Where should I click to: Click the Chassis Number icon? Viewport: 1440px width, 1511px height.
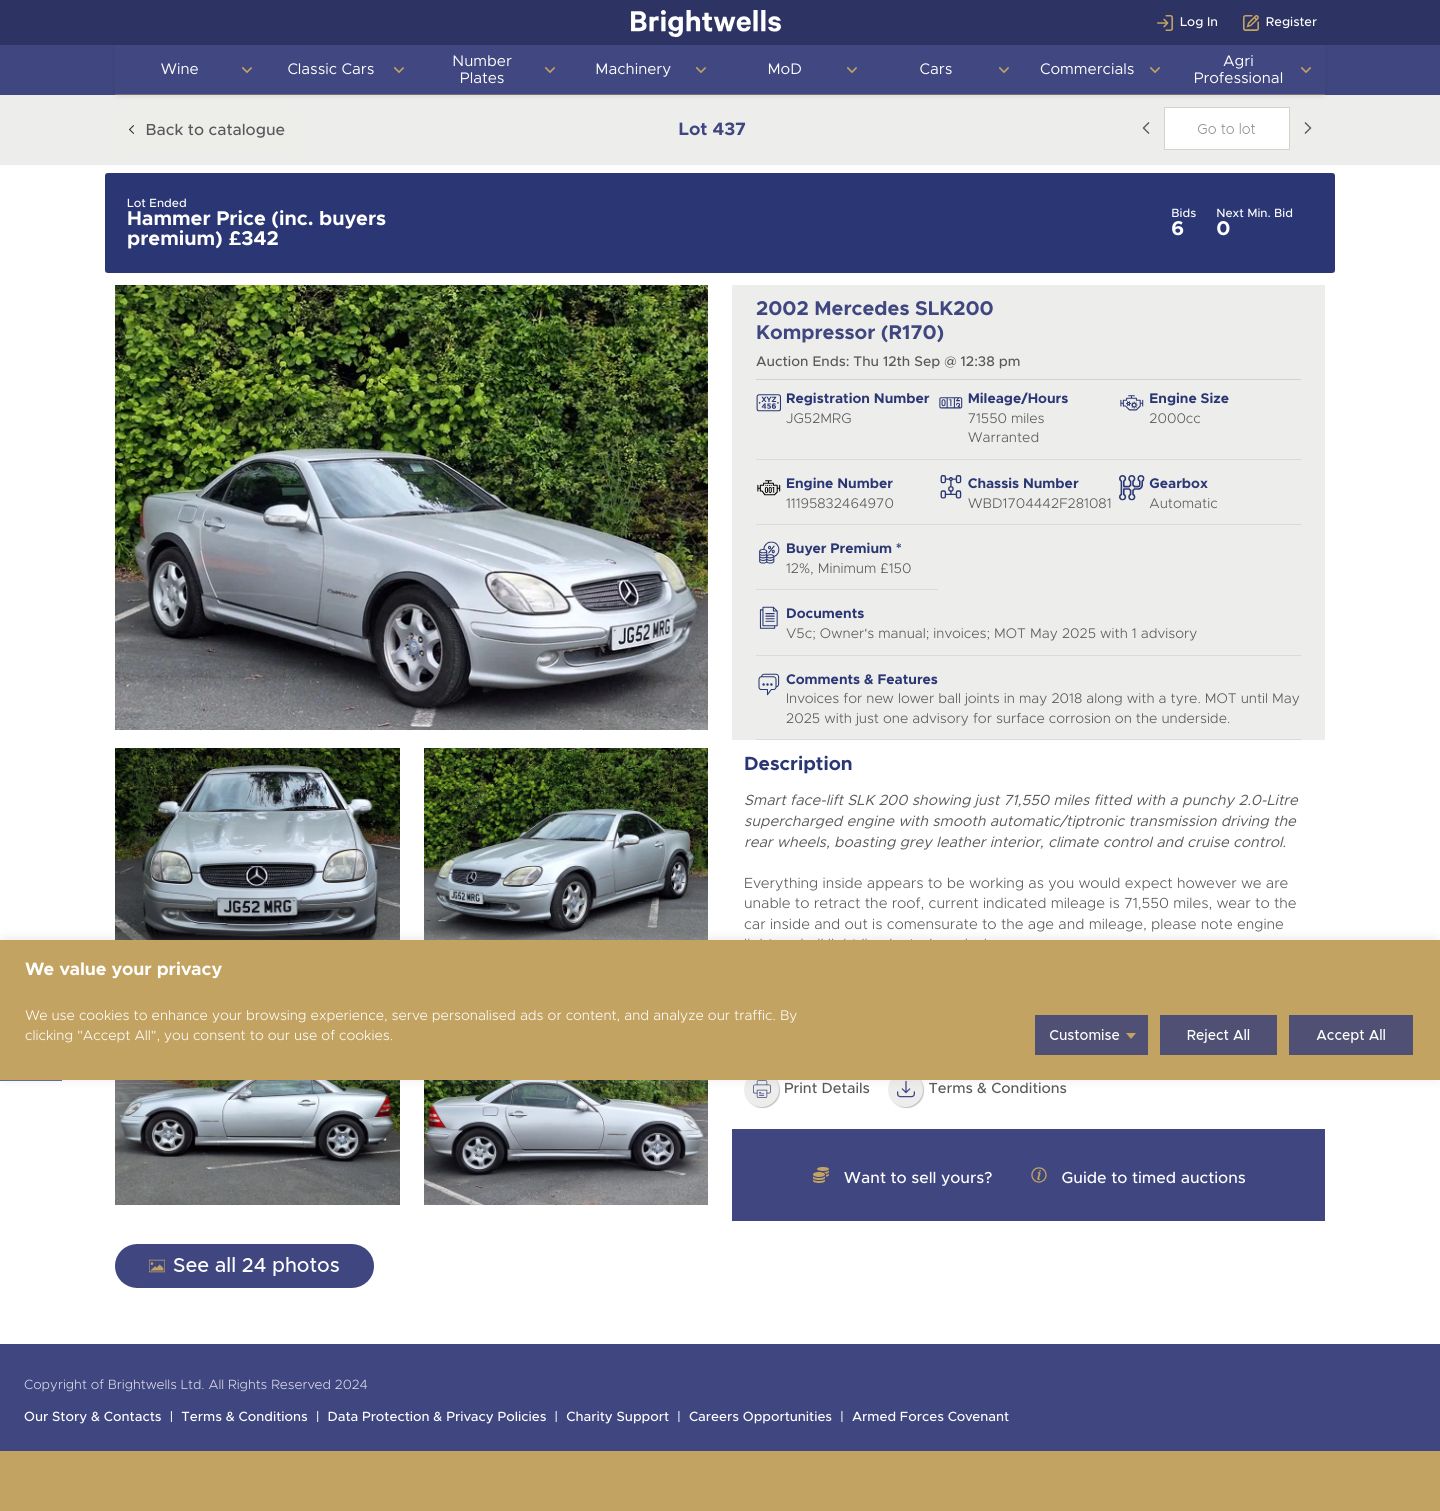point(950,487)
